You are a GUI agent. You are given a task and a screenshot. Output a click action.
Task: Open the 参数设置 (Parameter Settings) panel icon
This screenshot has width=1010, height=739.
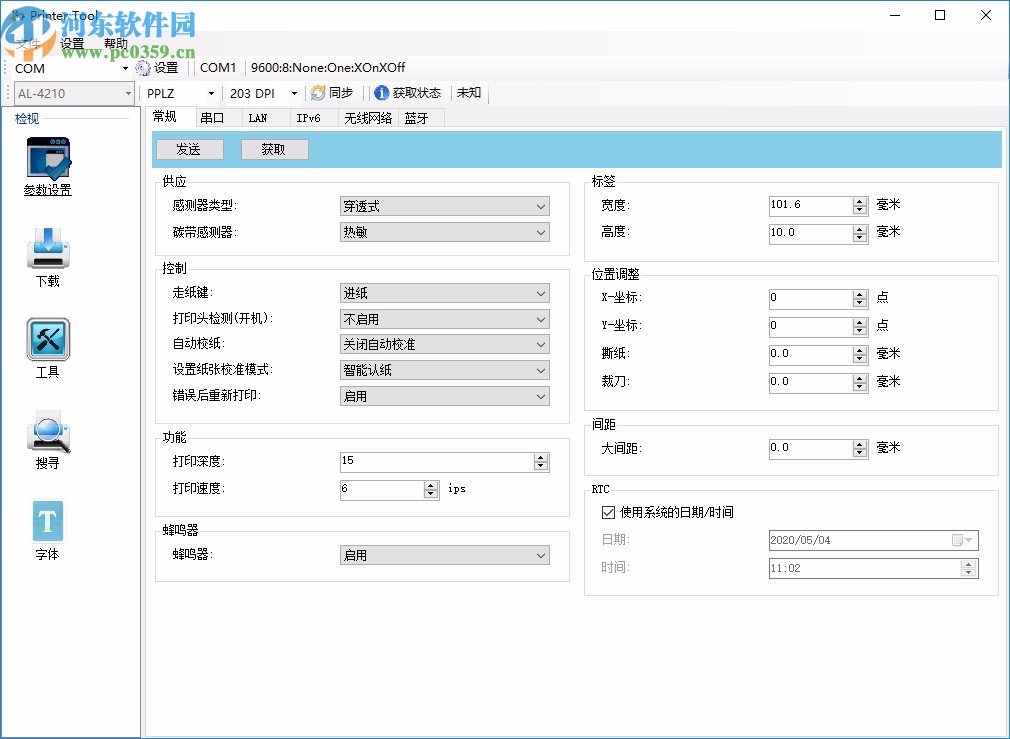pyautogui.click(x=46, y=160)
